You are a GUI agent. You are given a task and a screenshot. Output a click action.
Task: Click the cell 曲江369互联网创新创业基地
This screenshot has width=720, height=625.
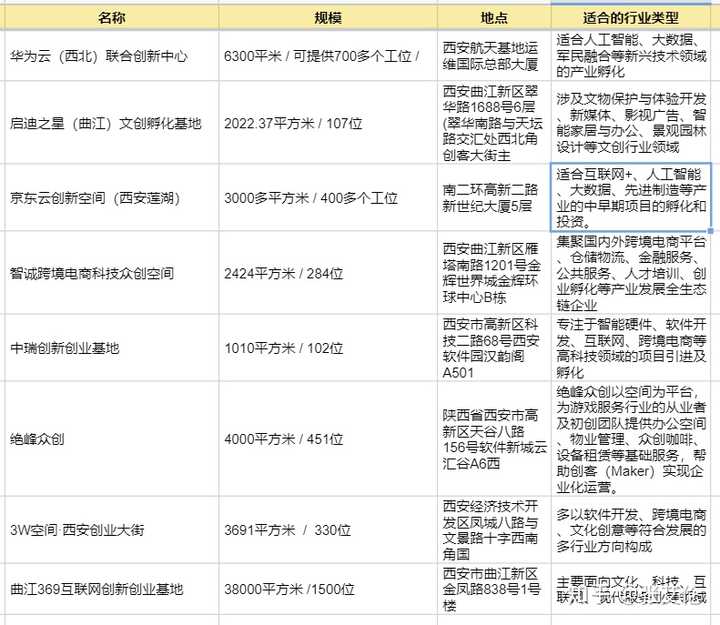pos(112,589)
